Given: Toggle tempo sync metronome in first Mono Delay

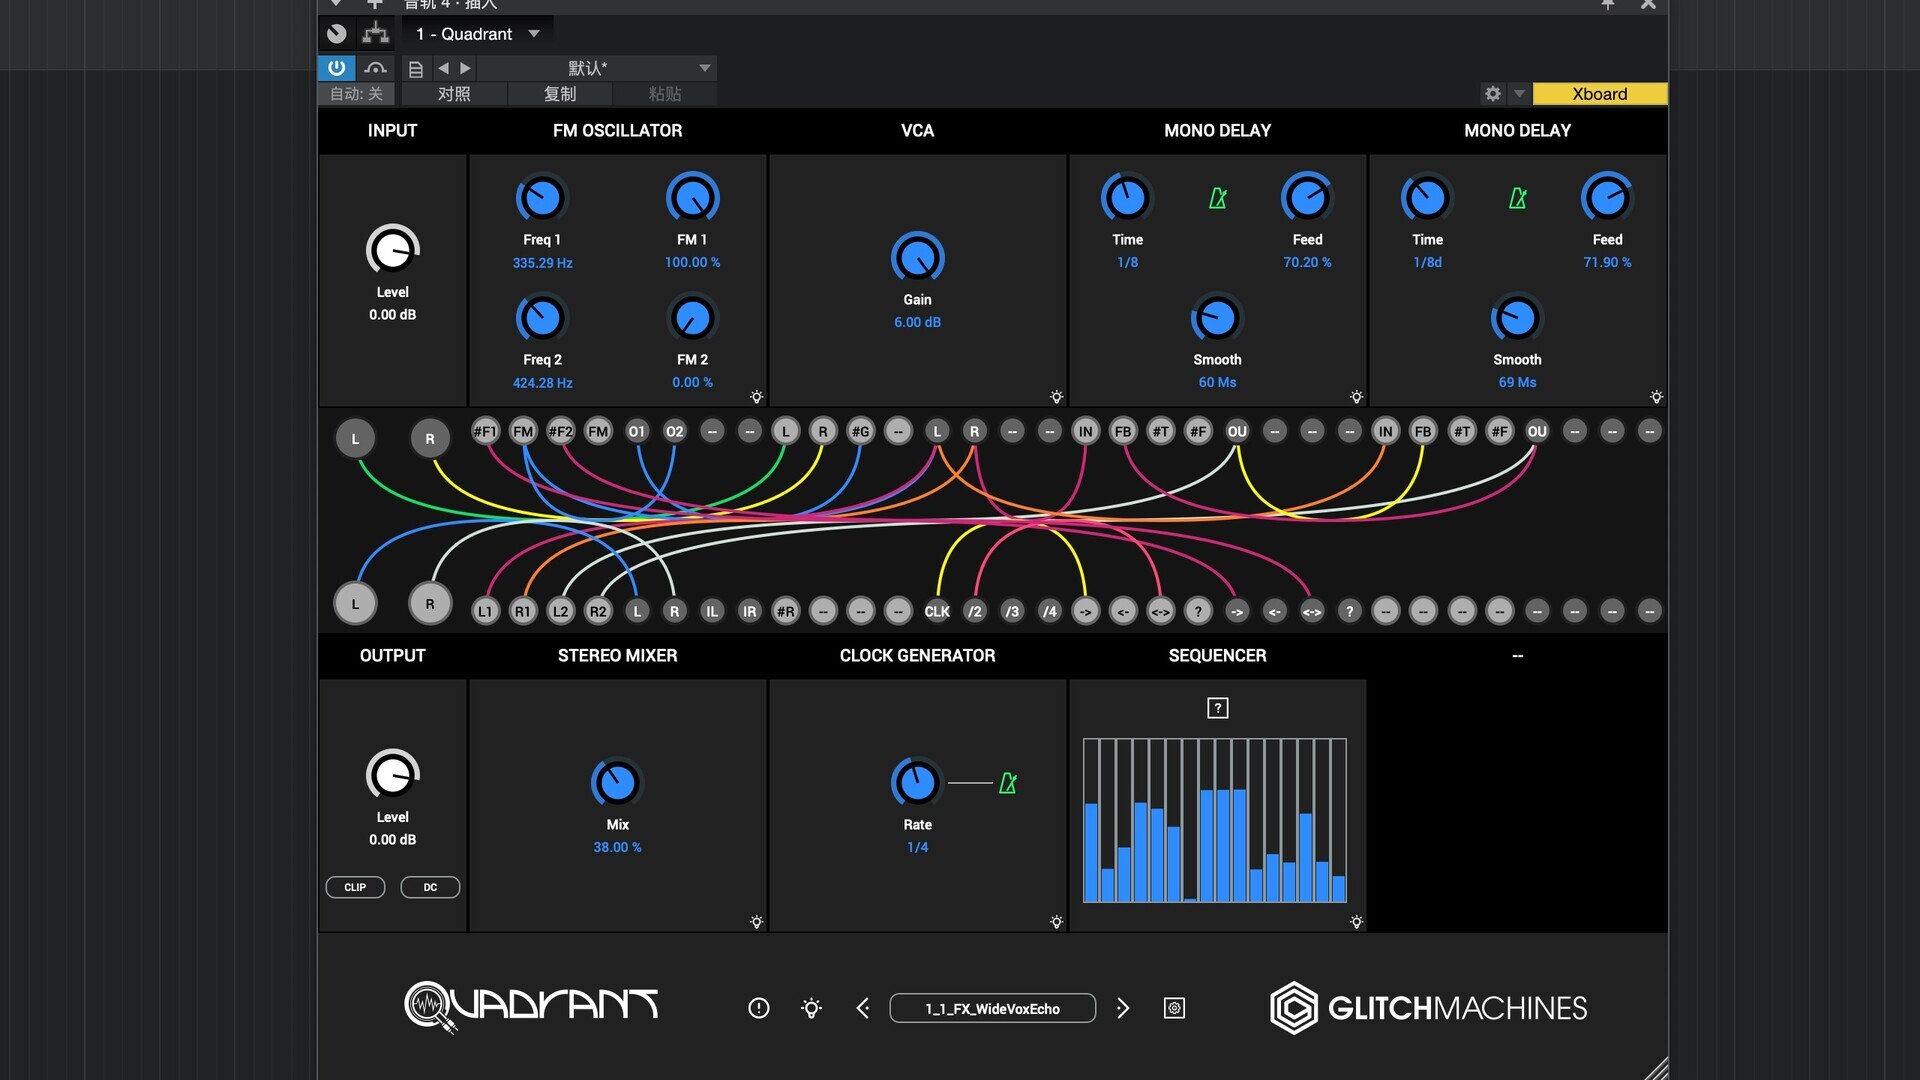Looking at the screenshot, I should pos(1217,198).
